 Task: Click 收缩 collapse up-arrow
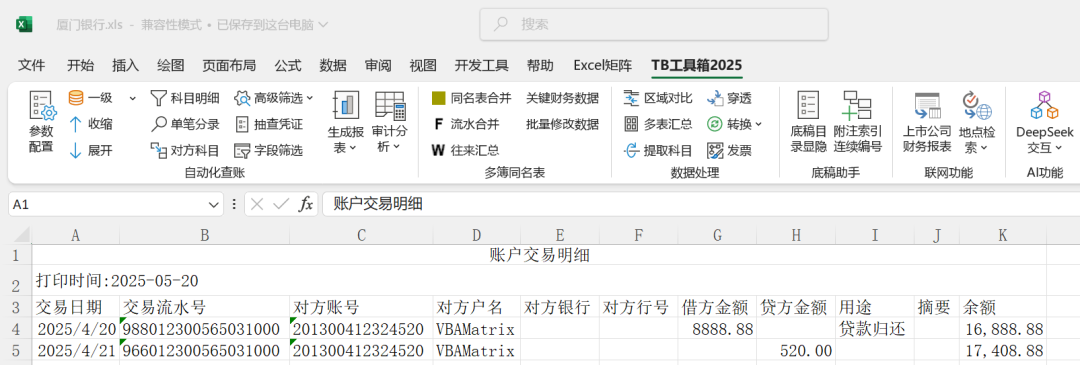(x=76, y=124)
